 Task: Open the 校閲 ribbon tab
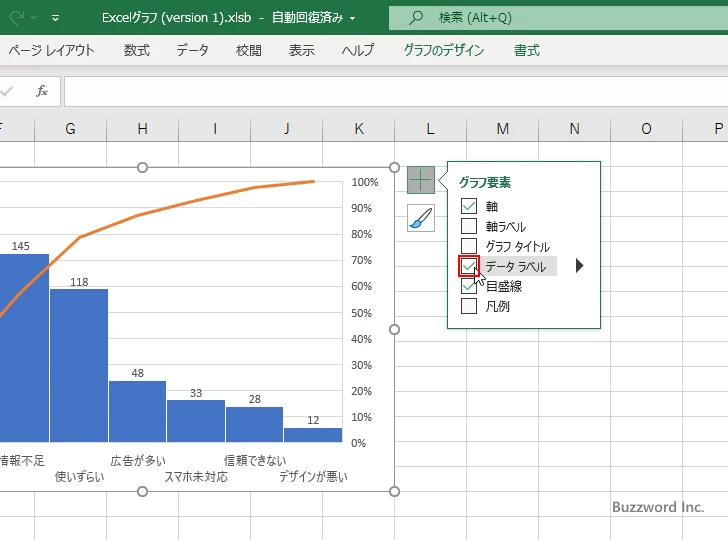pyautogui.click(x=248, y=50)
